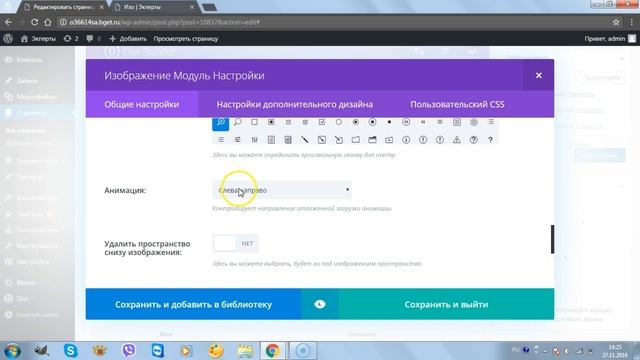Switch to Пользовательский CSS tab

point(457,104)
